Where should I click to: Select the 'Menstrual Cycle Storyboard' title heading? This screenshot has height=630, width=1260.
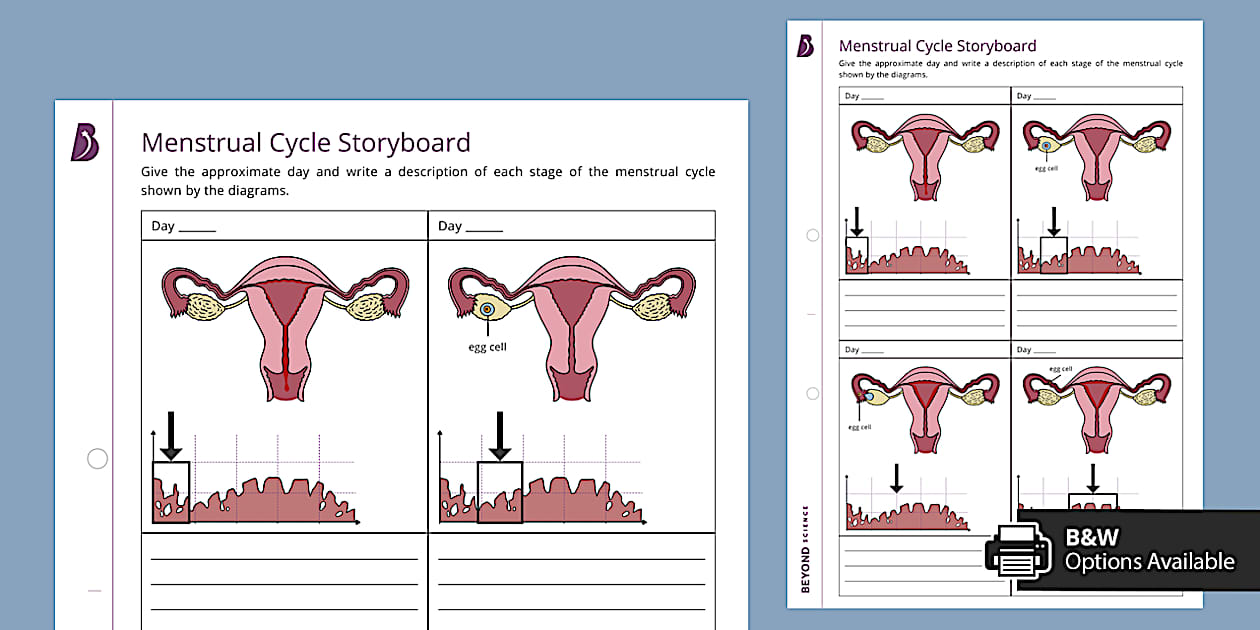point(305,142)
